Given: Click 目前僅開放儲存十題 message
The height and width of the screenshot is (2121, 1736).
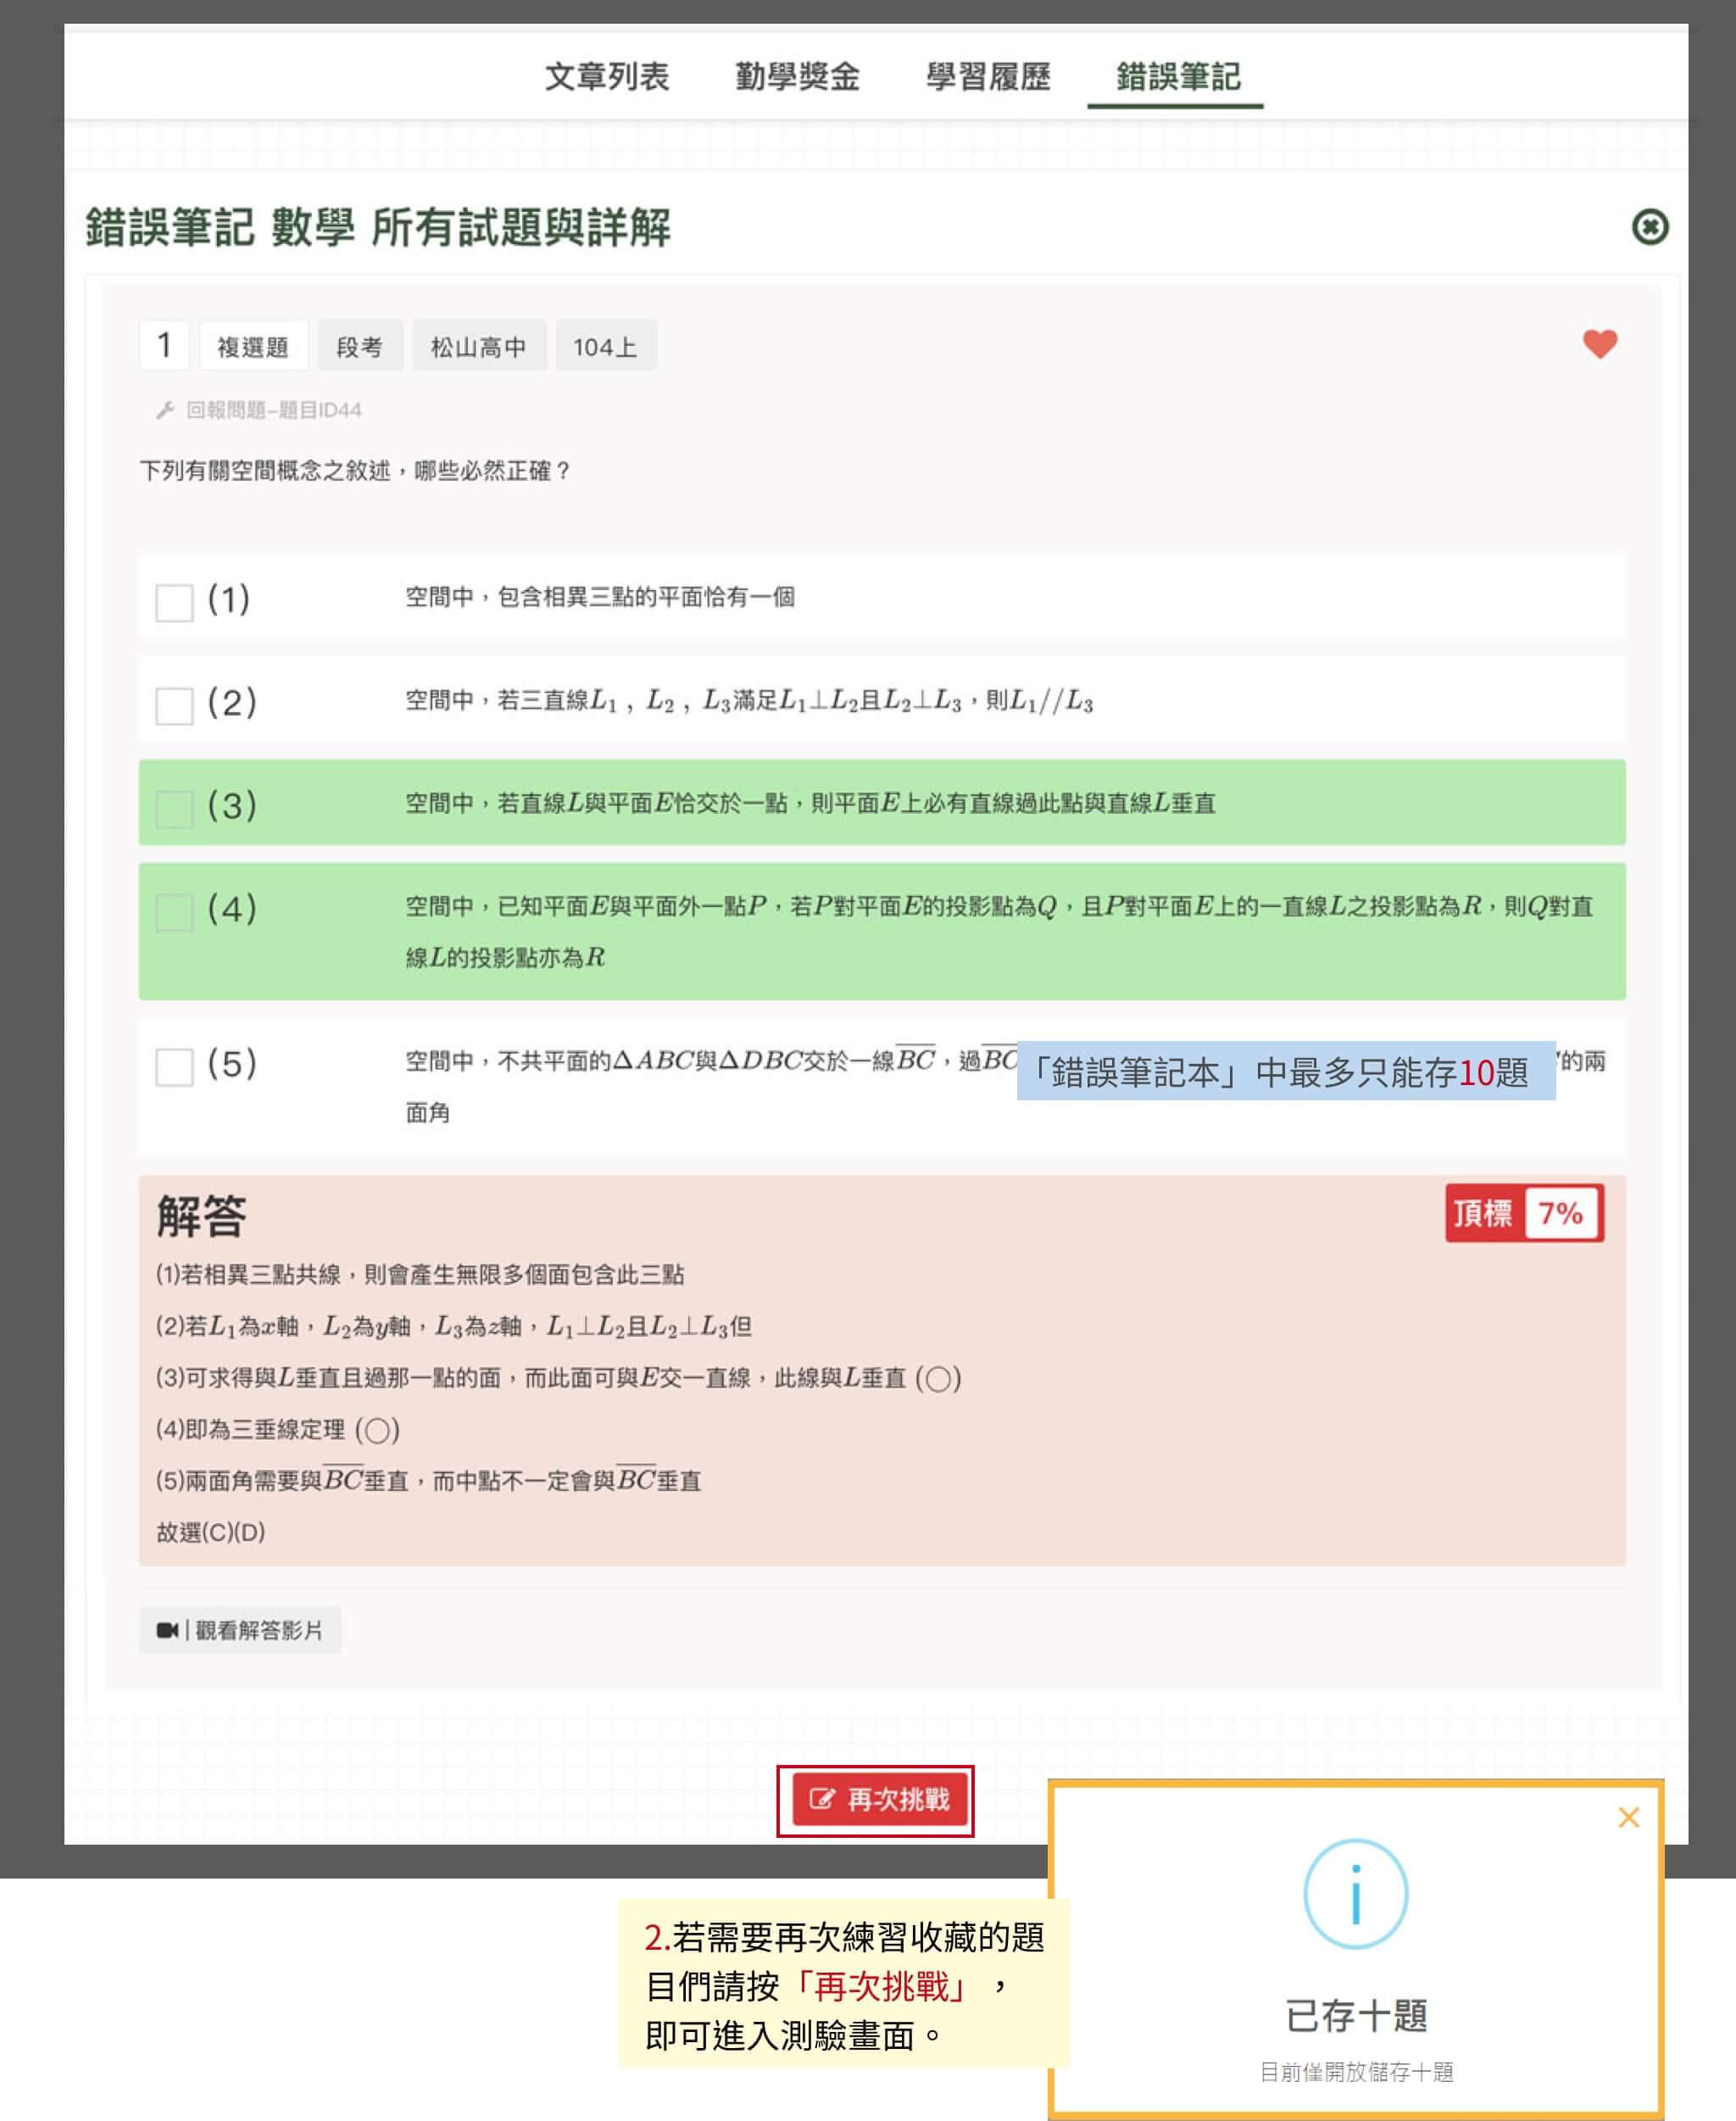Looking at the screenshot, I should point(1356,2071).
